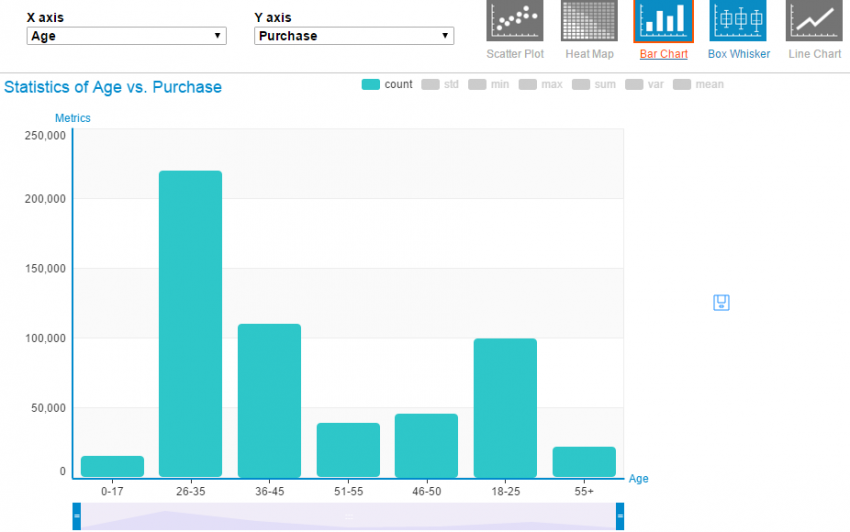The height and width of the screenshot is (532, 850).
Task: Enable the mean legend item
Action: 698,85
